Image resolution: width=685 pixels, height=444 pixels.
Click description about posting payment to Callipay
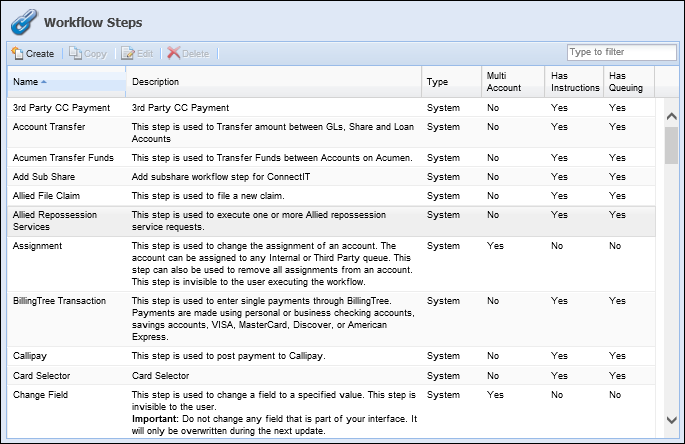[228, 356]
